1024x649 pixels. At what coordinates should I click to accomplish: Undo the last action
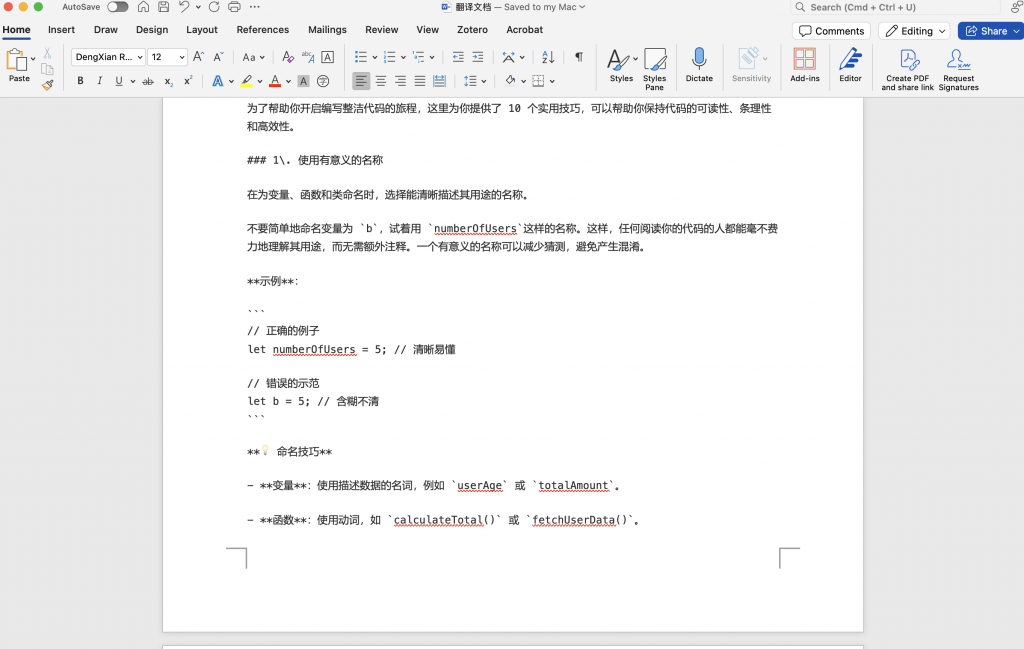tap(184, 7)
